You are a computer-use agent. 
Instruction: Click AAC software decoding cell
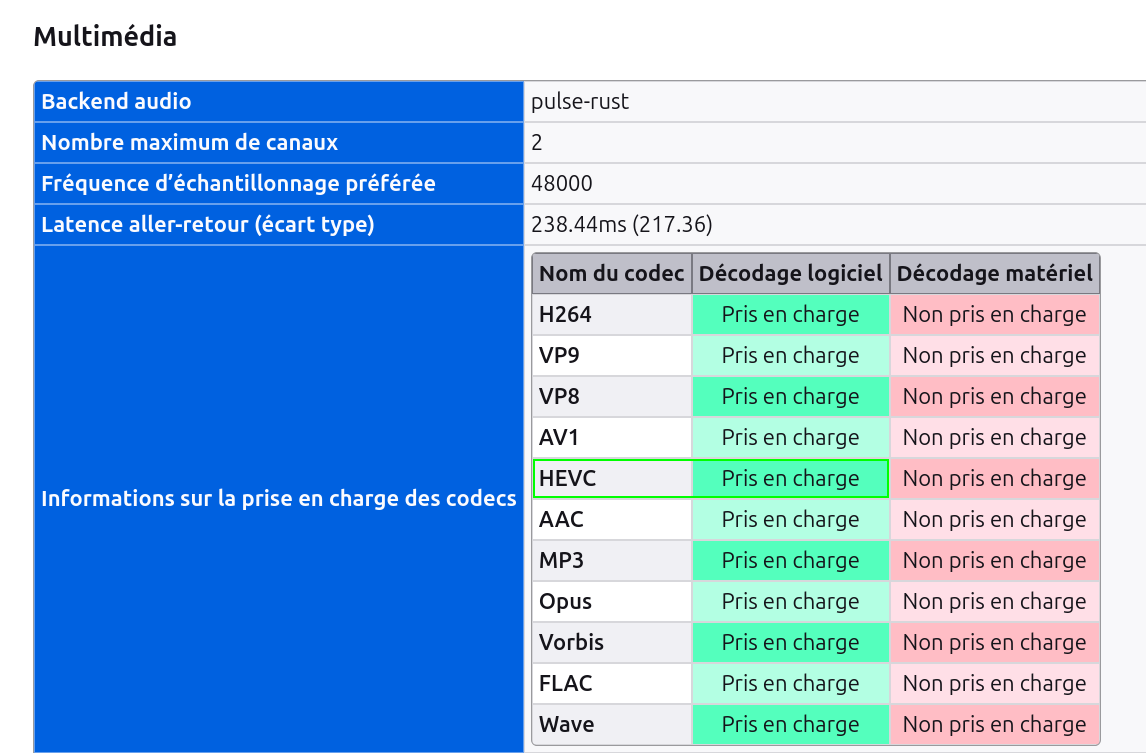pyautogui.click(x=791, y=519)
